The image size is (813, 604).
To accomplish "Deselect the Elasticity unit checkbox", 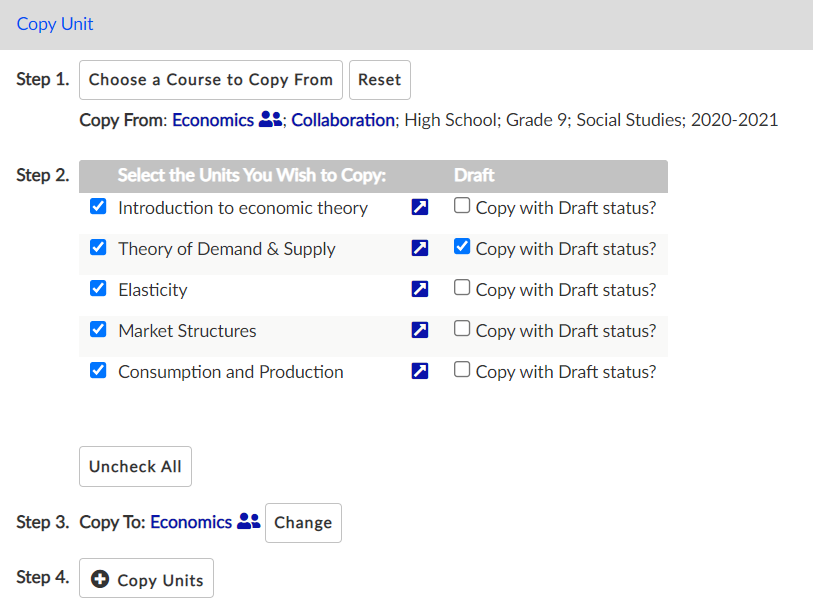I will [x=98, y=288].
